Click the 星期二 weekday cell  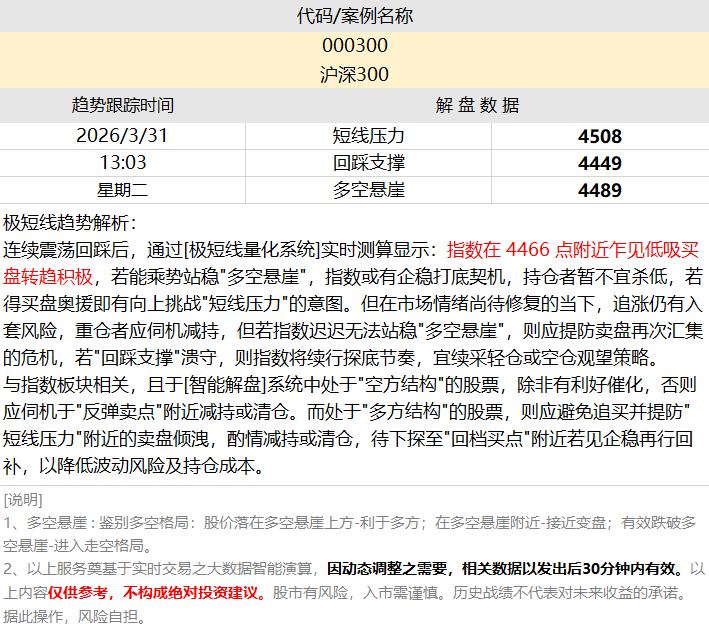pyautogui.click(x=122, y=190)
